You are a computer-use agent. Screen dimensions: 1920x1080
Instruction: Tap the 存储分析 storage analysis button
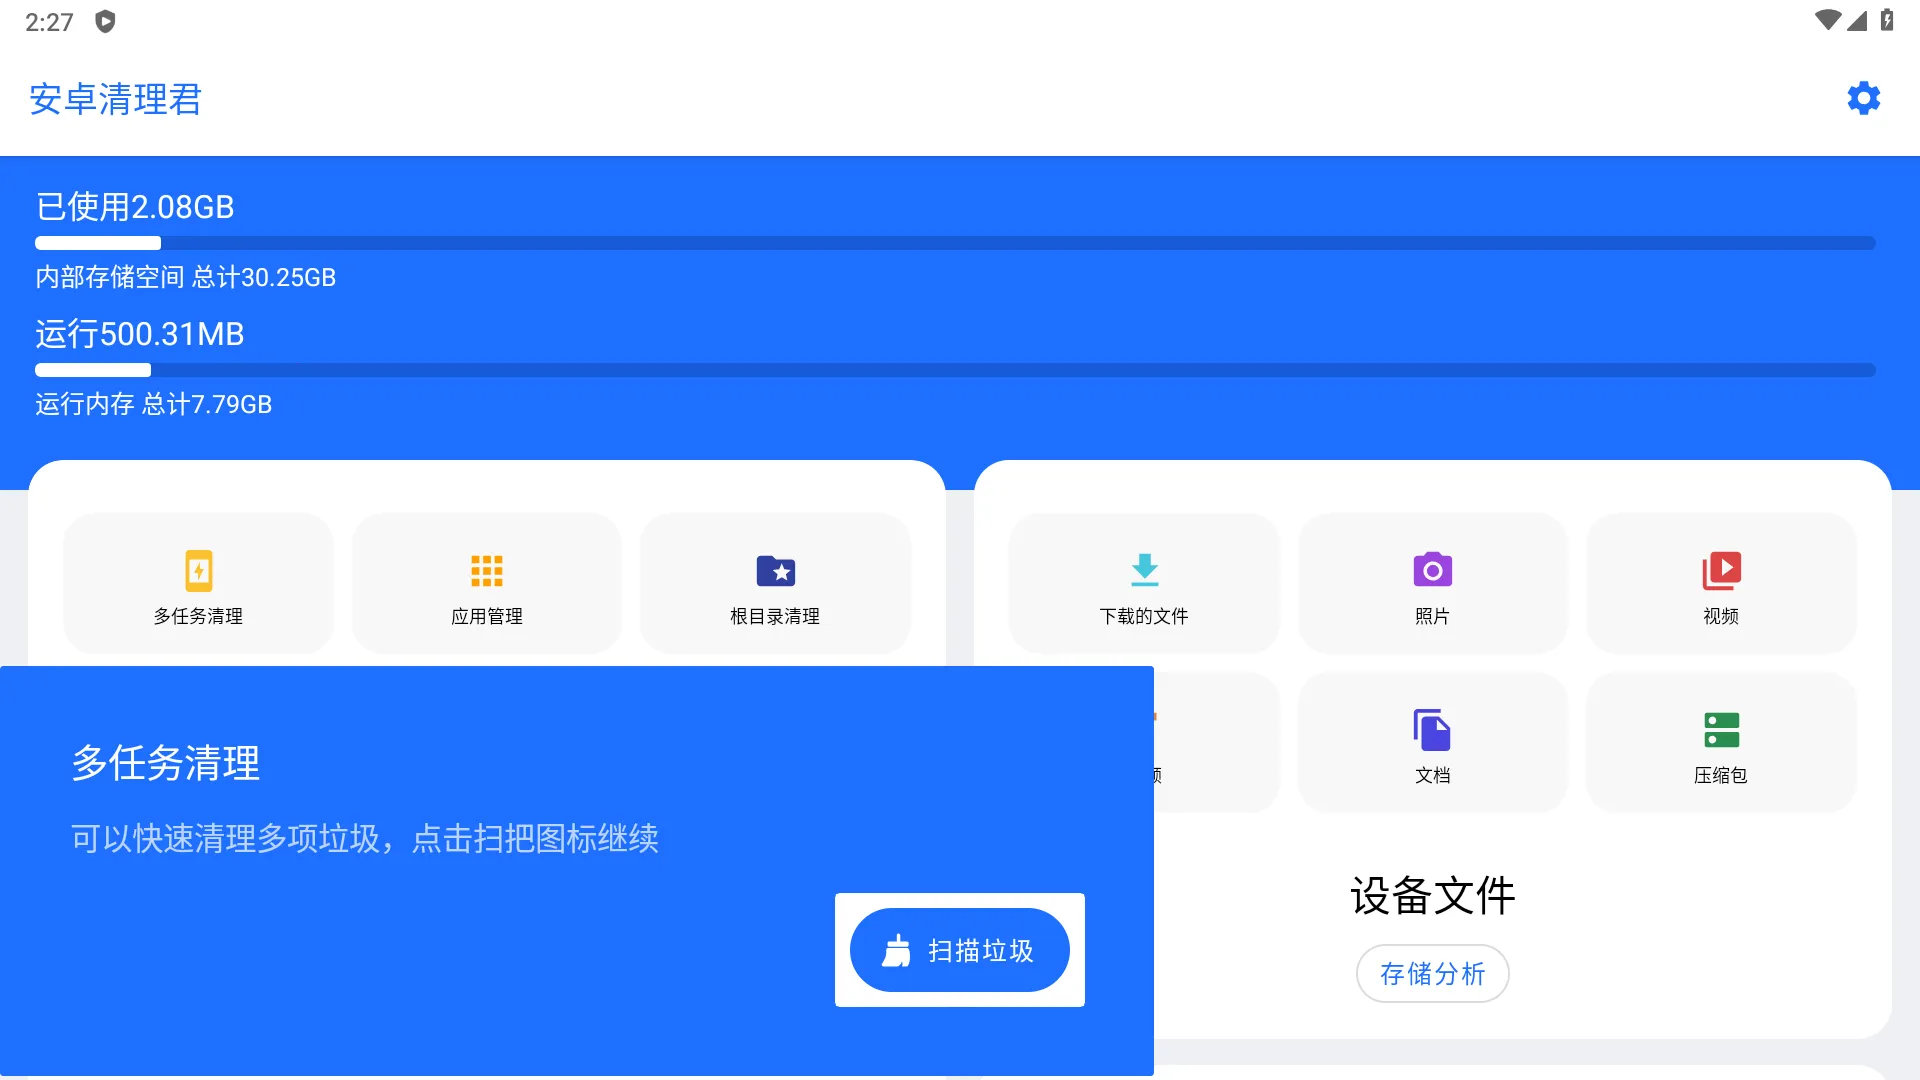(x=1432, y=973)
